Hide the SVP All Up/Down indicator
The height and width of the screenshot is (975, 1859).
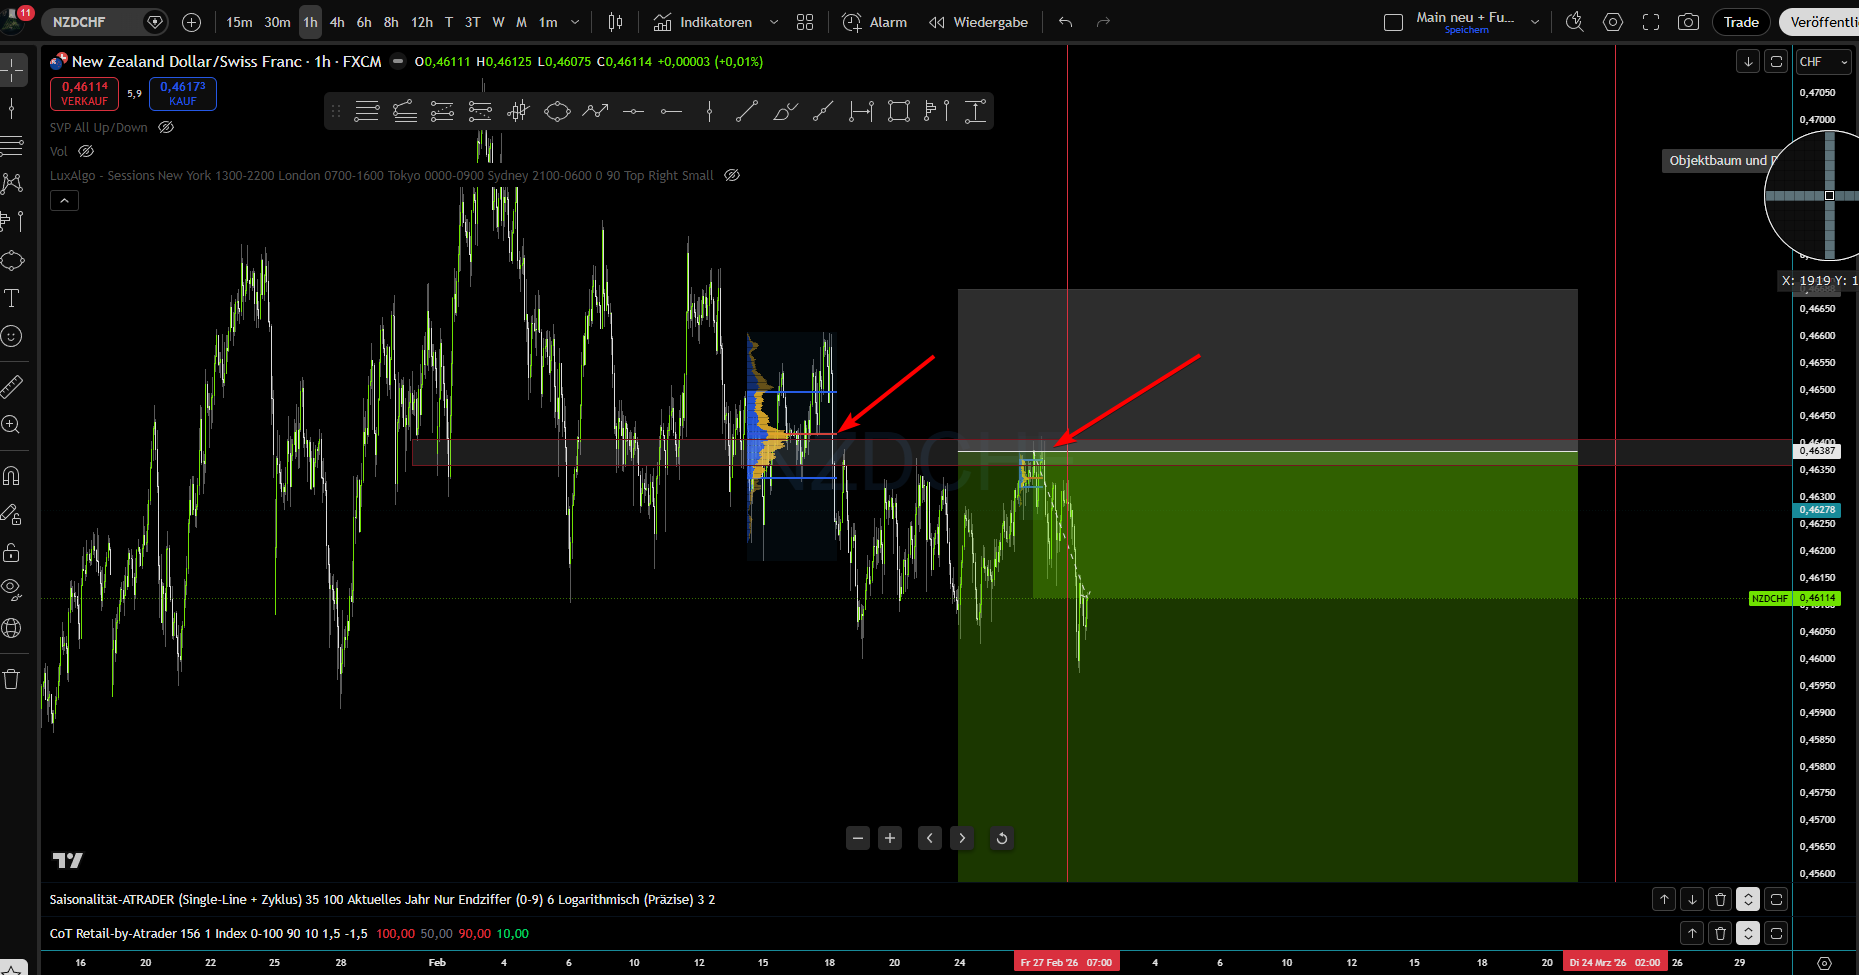coord(165,127)
